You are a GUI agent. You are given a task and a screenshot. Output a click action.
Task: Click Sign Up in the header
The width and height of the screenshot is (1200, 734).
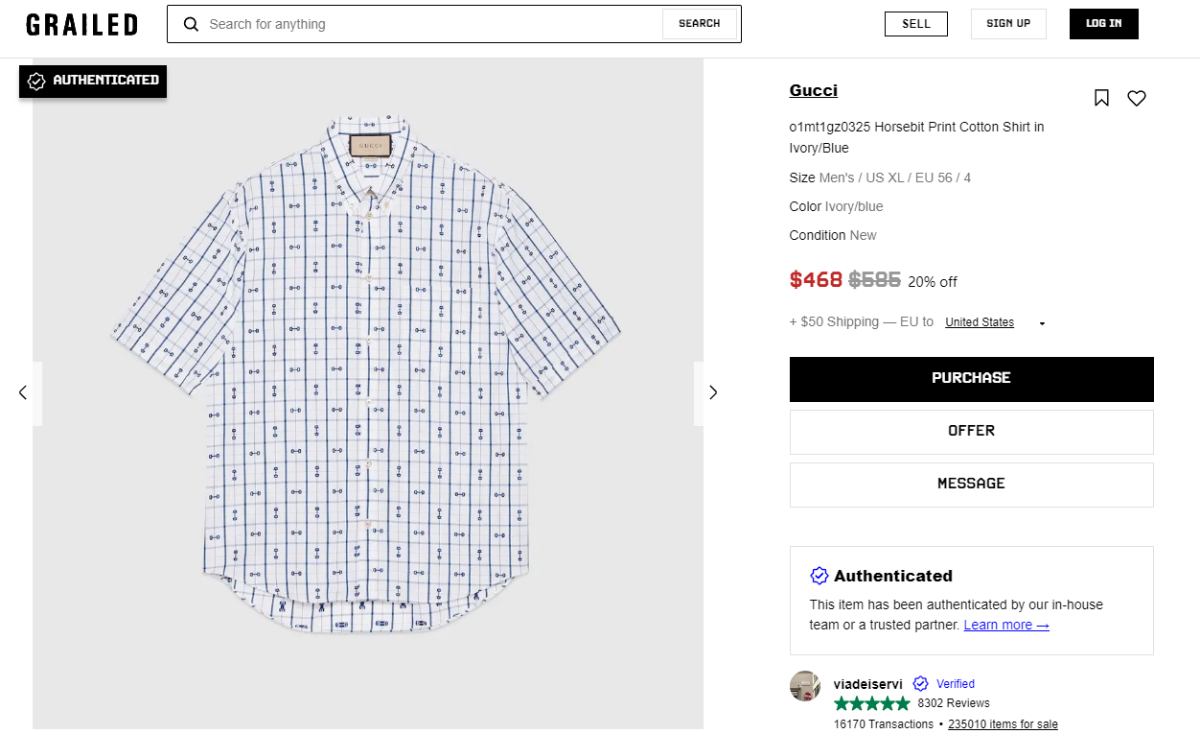(1008, 24)
